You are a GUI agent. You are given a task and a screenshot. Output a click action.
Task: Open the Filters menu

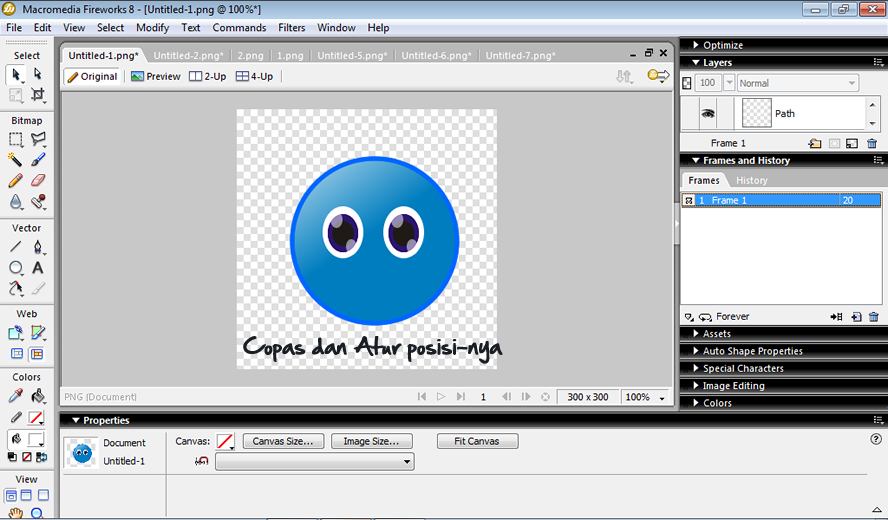coord(292,28)
